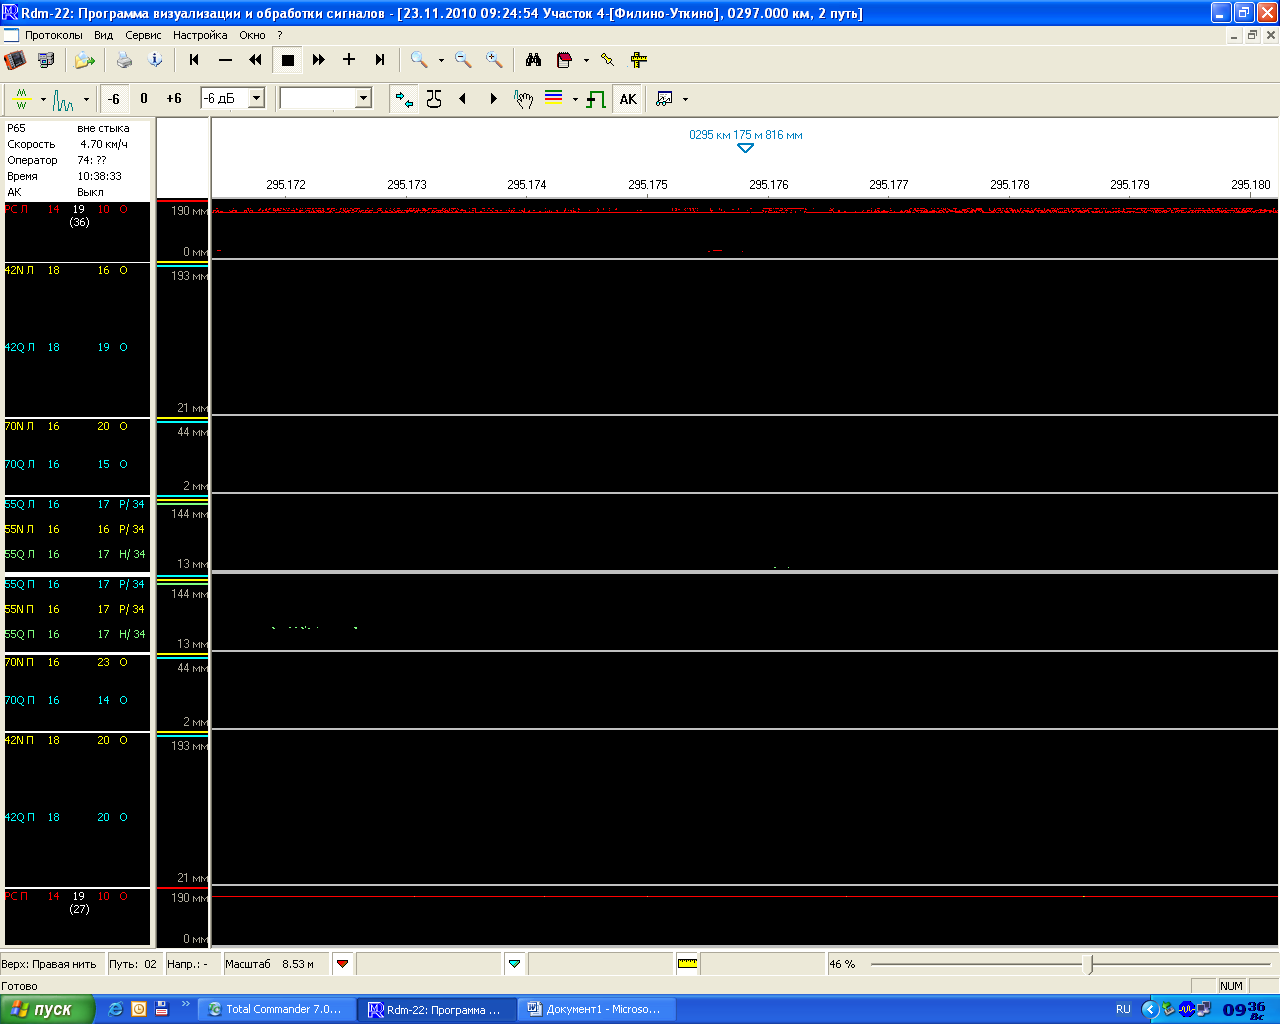Open search with the binoculars icon
The image size is (1280, 1024).
pyautogui.click(x=533, y=60)
